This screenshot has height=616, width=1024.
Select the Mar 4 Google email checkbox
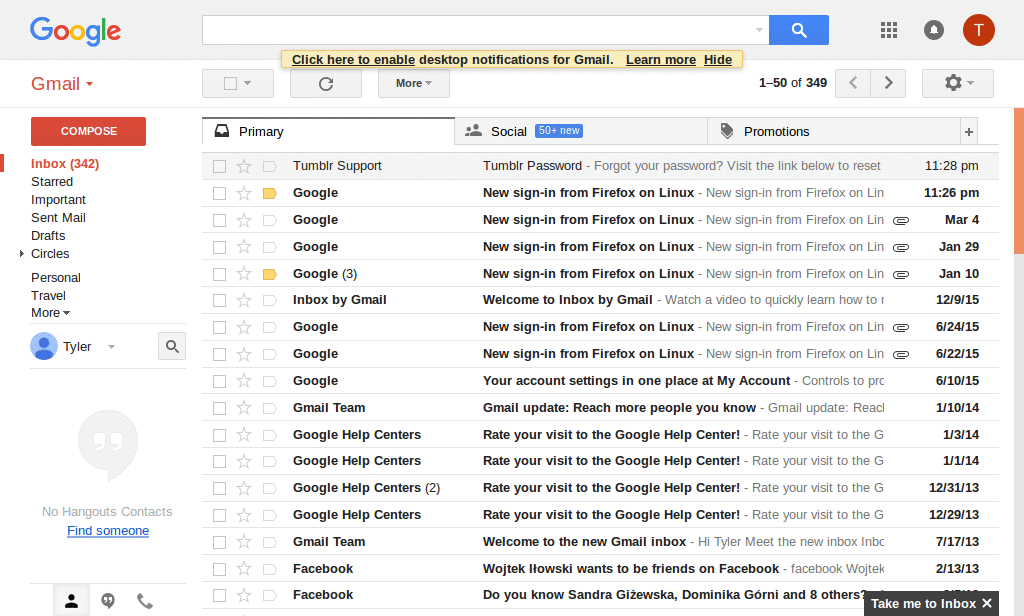point(219,220)
